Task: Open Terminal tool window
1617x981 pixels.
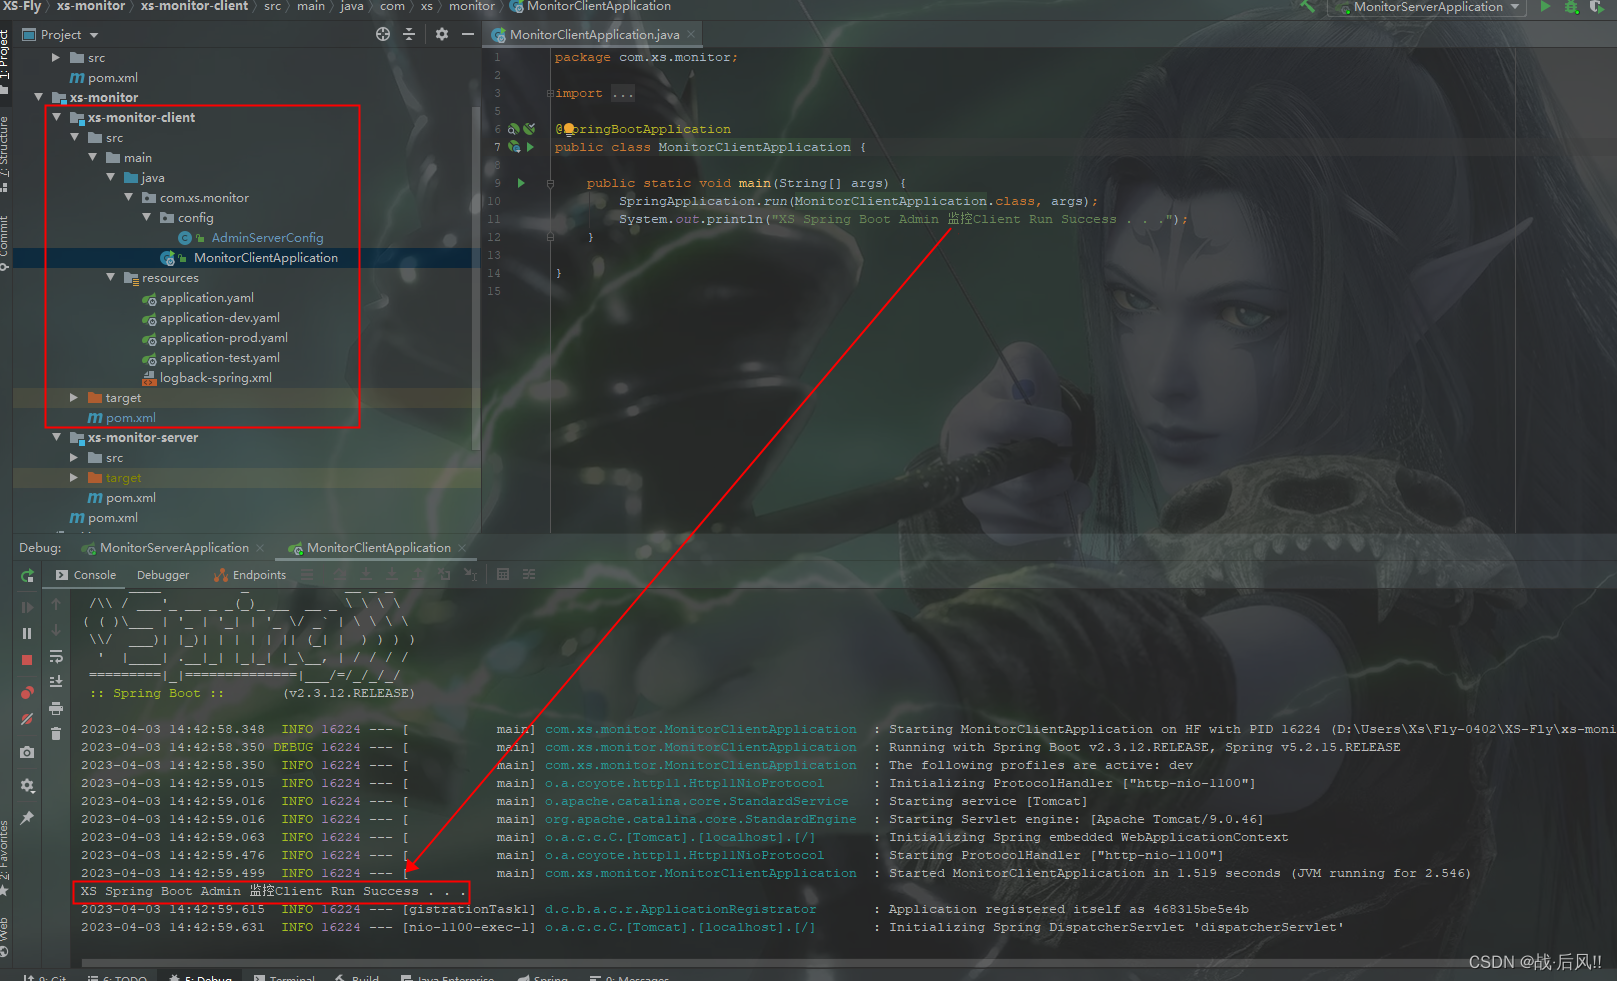Action: [285, 977]
